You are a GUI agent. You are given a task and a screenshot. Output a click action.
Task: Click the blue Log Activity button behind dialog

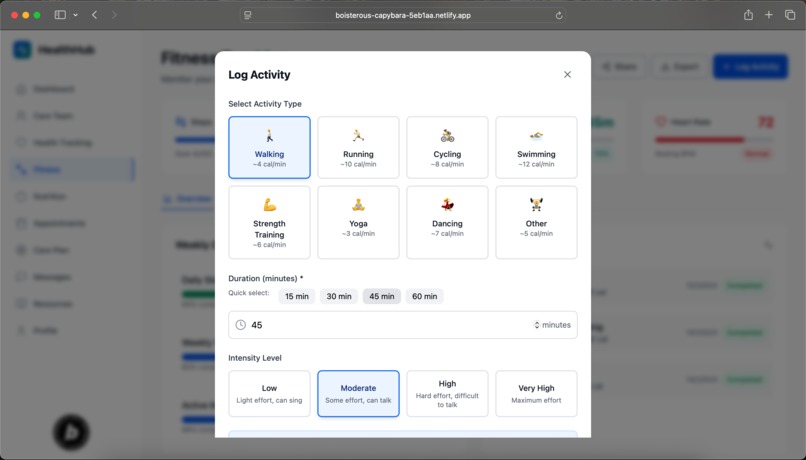point(750,67)
